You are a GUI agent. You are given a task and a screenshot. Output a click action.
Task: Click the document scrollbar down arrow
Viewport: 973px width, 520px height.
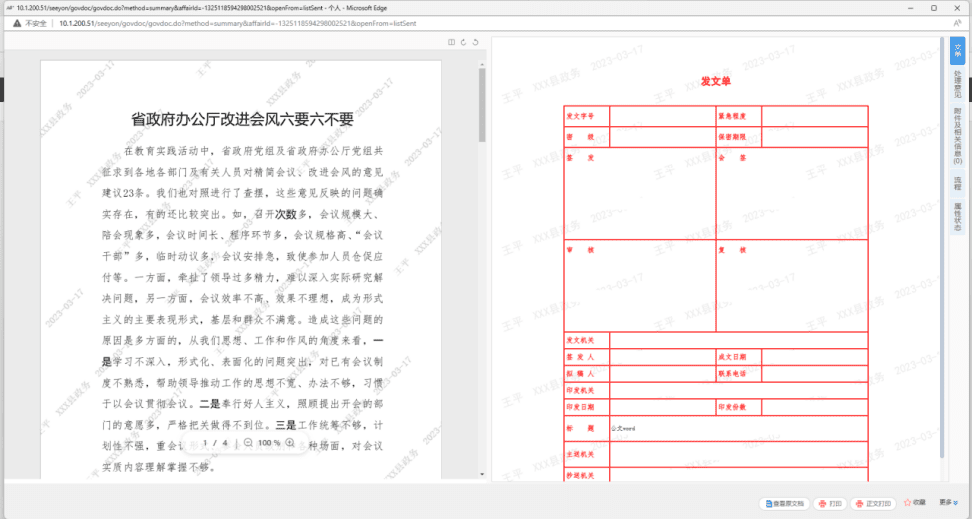[482, 475]
